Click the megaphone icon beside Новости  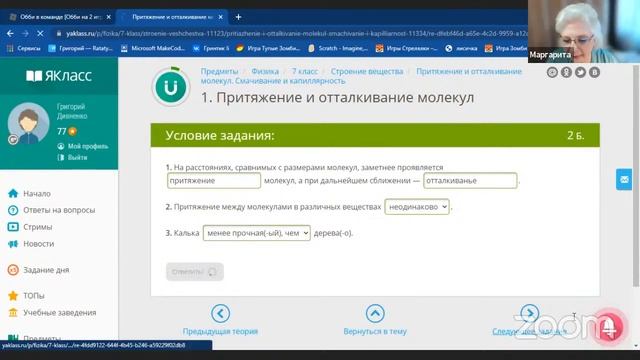[13, 244]
